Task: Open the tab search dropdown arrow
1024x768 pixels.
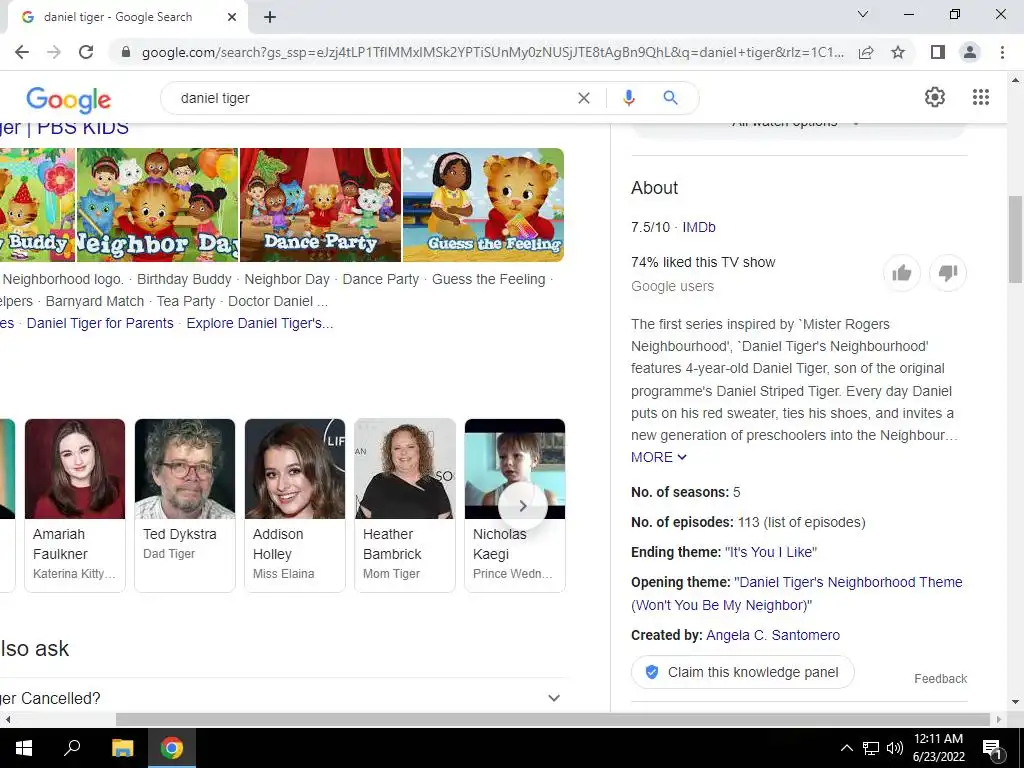Action: pyautogui.click(x=863, y=14)
